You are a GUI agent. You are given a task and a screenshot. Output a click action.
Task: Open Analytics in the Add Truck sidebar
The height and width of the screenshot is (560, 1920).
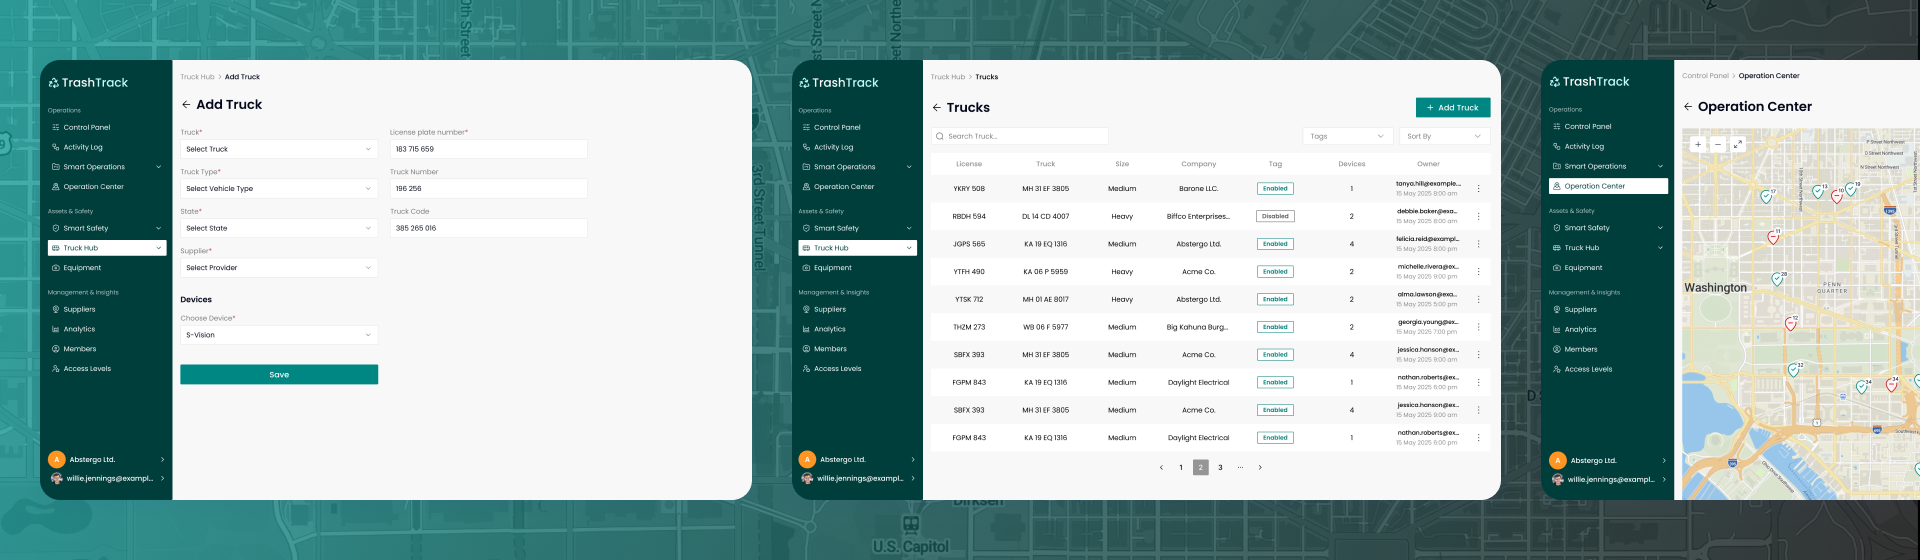point(79,329)
